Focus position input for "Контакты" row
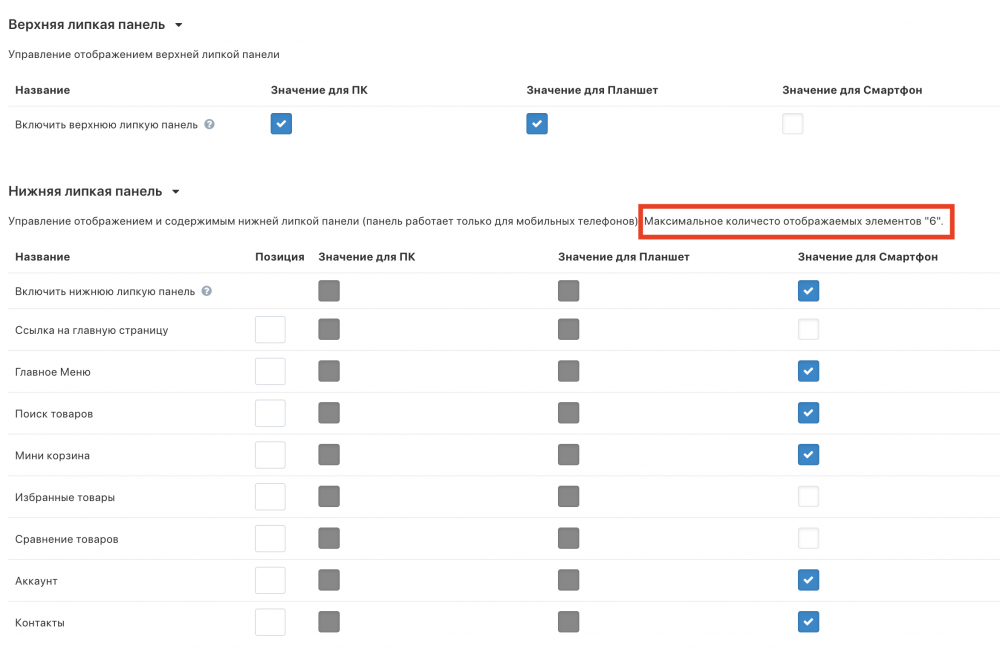The image size is (1000, 655). pos(270,622)
